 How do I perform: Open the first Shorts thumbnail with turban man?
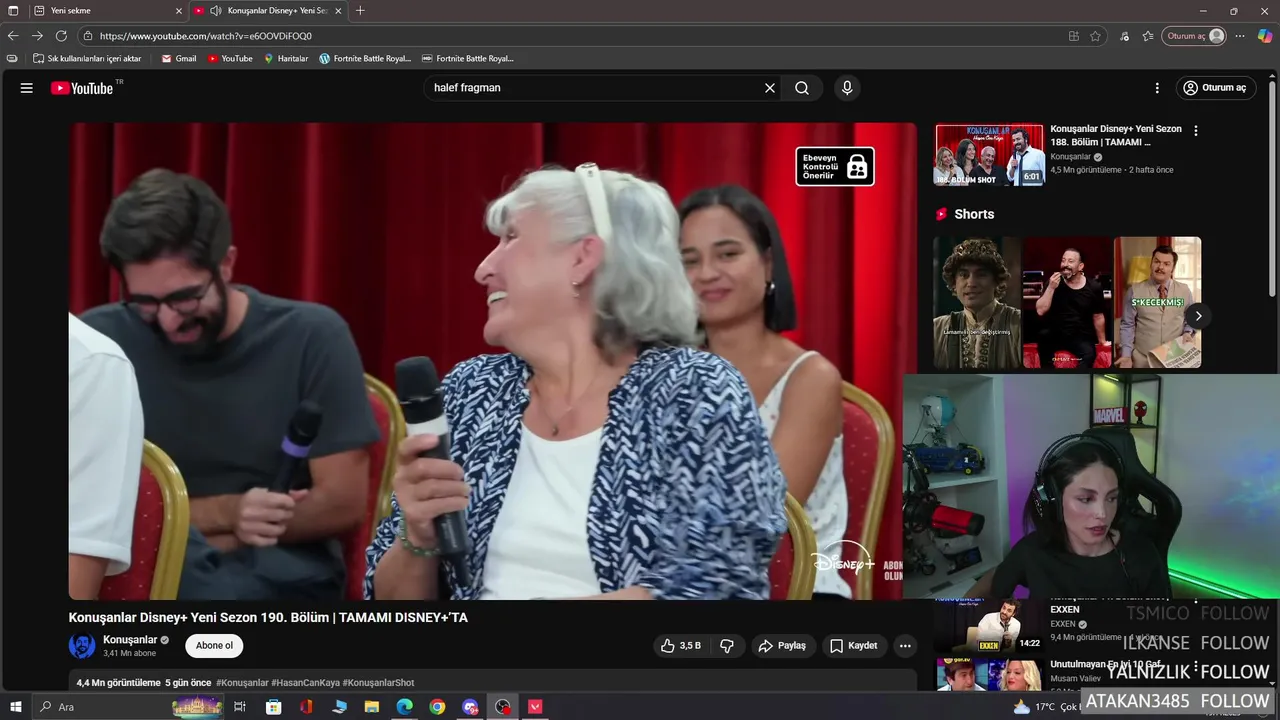(x=977, y=302)
